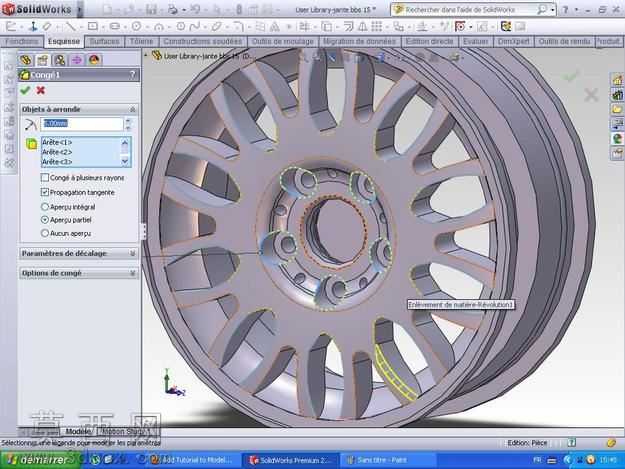Open help for Congé1 property panel
The image size is (625, 469).
[x=133, y=75]
